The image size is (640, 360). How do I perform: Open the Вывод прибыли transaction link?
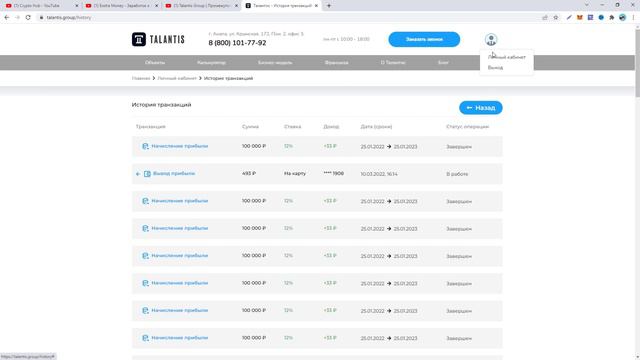point(174,173)
